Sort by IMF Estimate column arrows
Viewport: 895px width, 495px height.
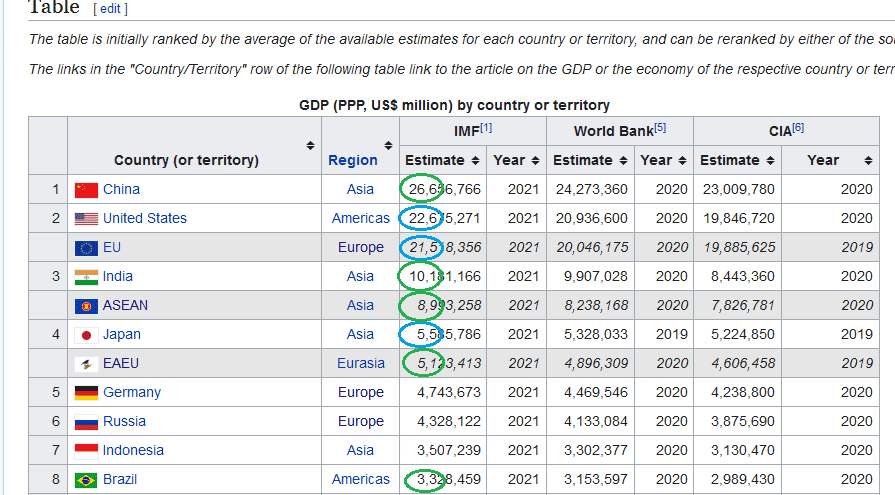pyautogui.click(x=475, y=161)
